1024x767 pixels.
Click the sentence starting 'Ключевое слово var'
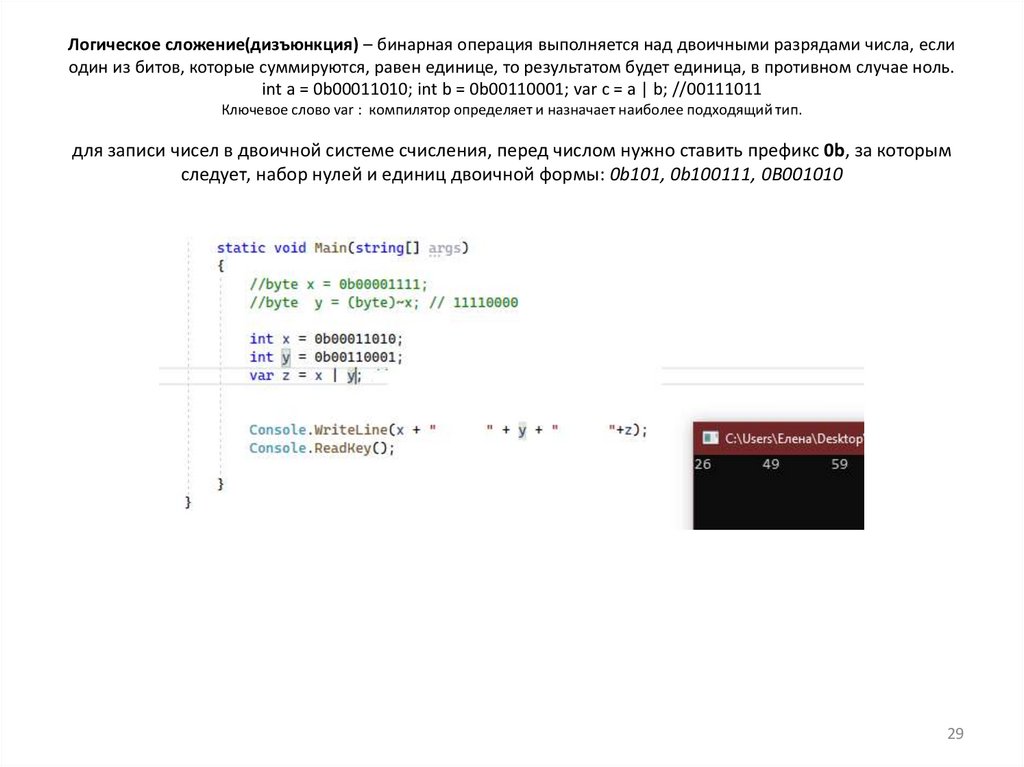(x=511, y=110)
